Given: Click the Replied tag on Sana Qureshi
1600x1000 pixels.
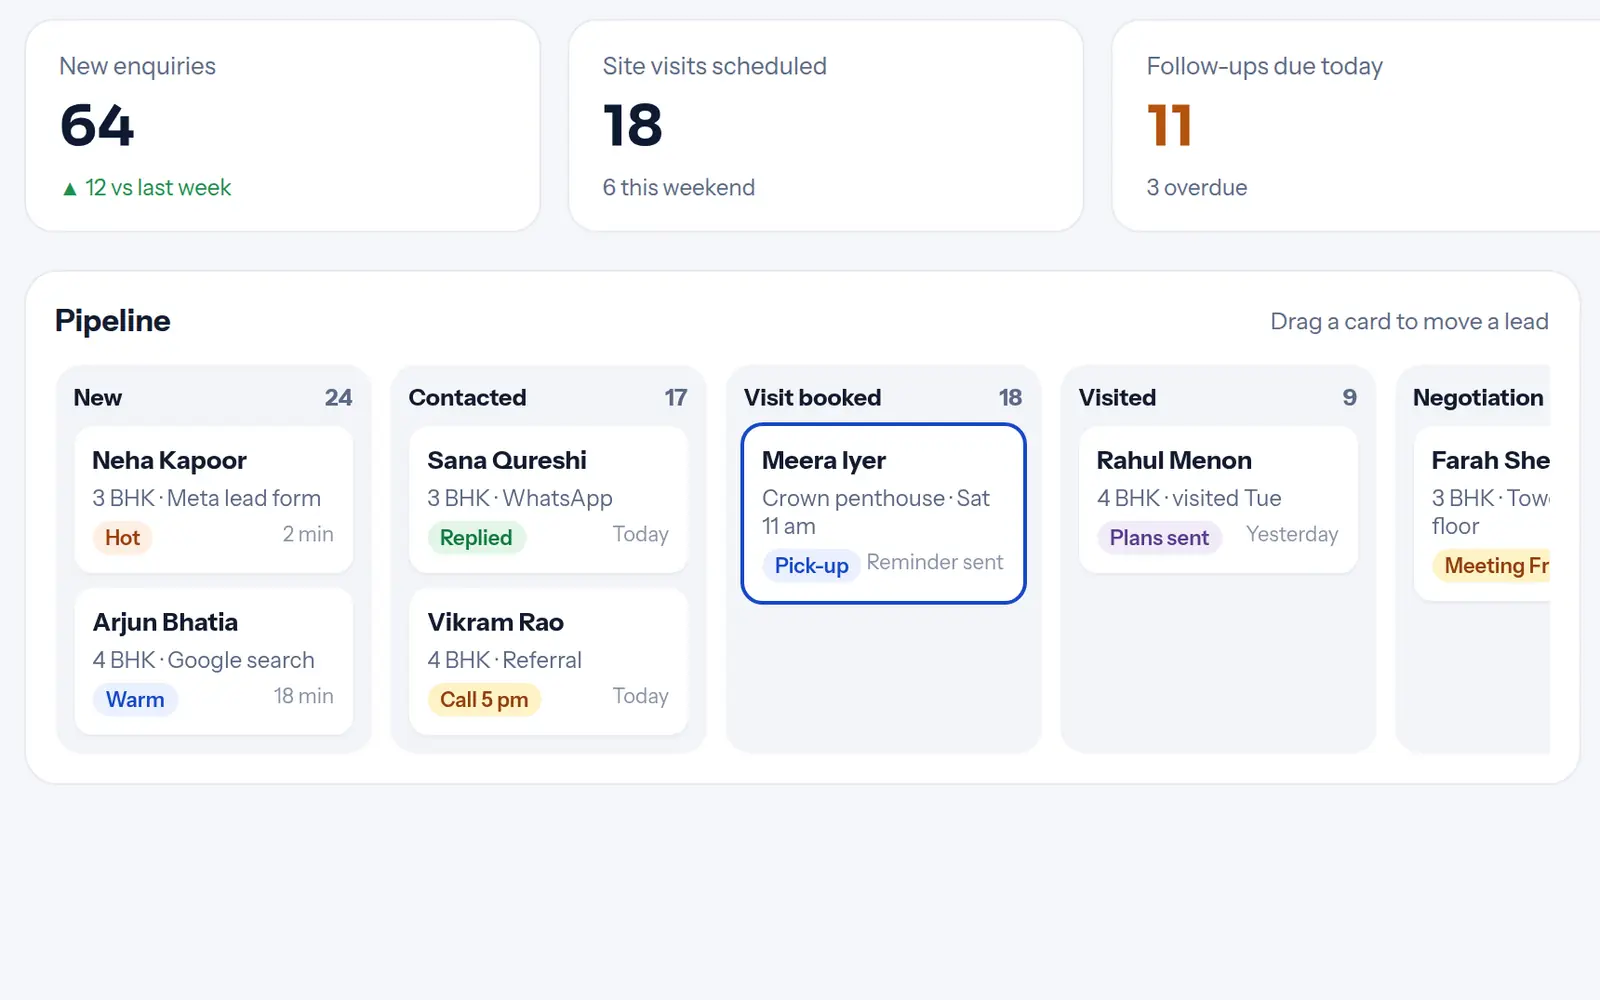Looking at the screenshot, I should (476, 538).
